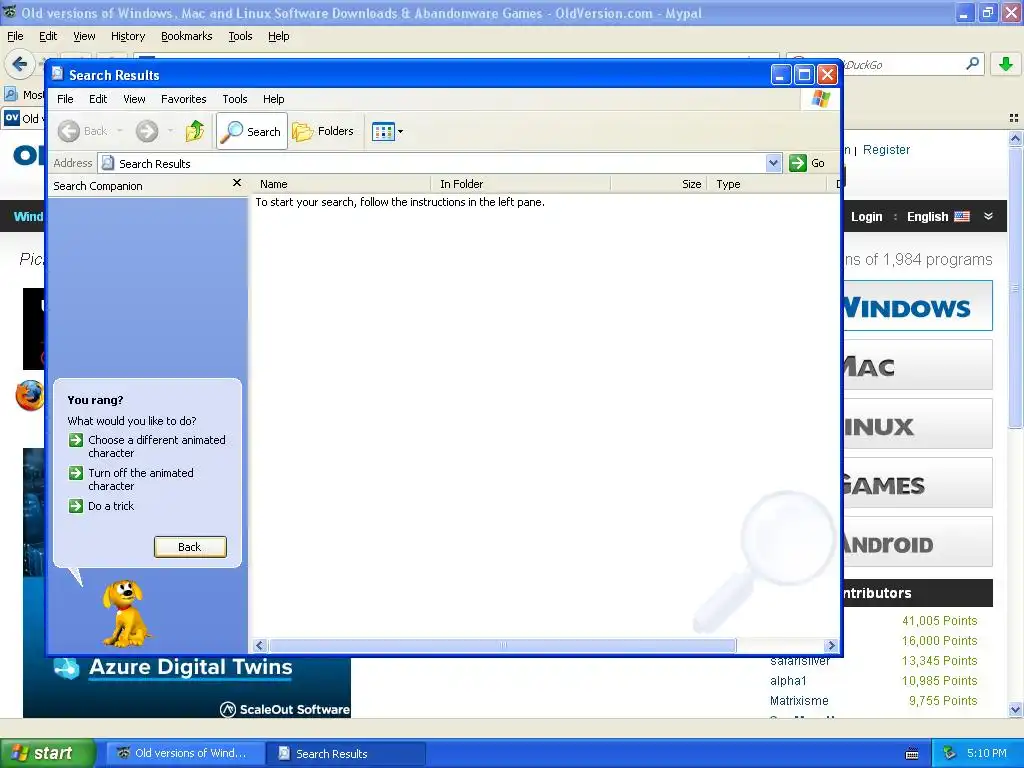Click contributor Matrixisme in the list

point(799,701)
